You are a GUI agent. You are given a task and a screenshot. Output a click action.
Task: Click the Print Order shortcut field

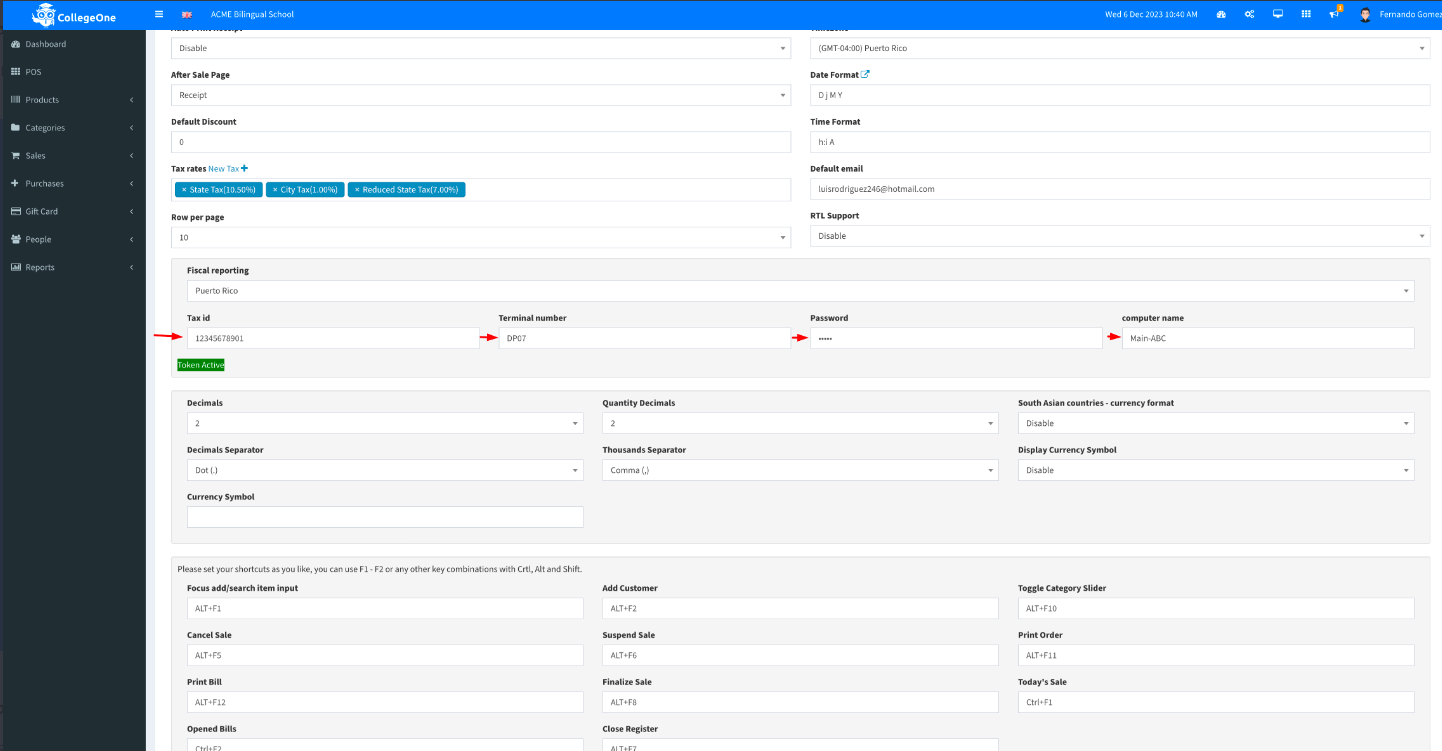pyautogui.click(x=1216, y=655)
